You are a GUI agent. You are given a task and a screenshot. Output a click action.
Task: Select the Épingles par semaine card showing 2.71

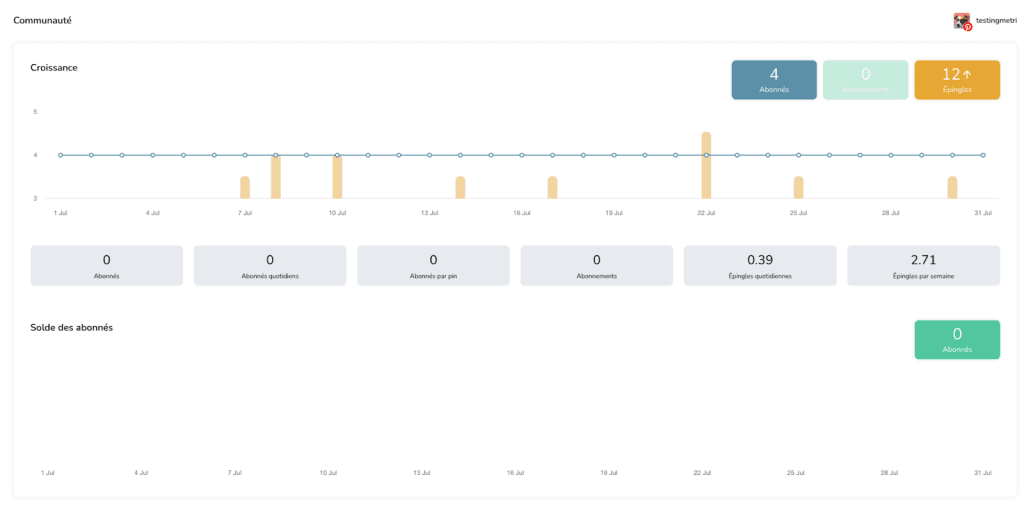click(x=923, y=266)
